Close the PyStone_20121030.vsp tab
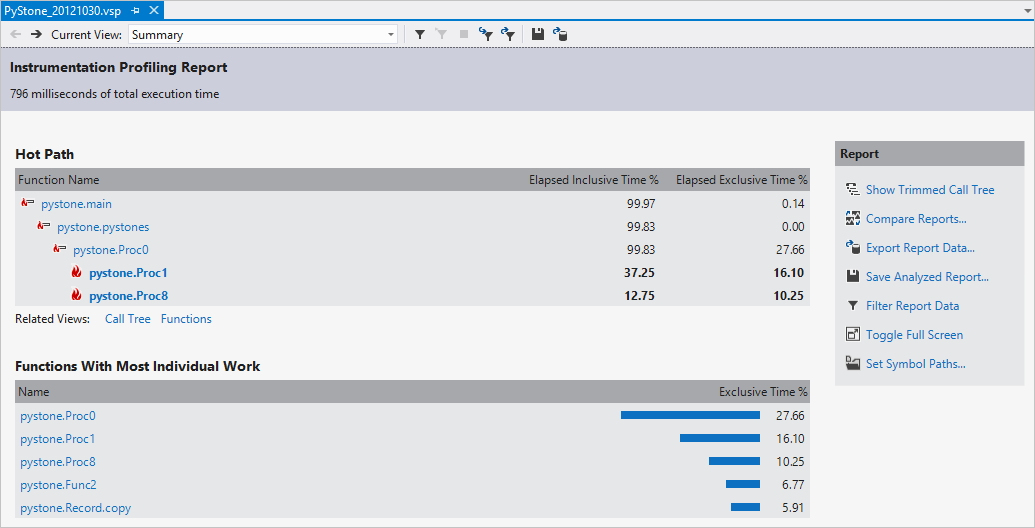Screen dimensions: 1035x528 154,9
